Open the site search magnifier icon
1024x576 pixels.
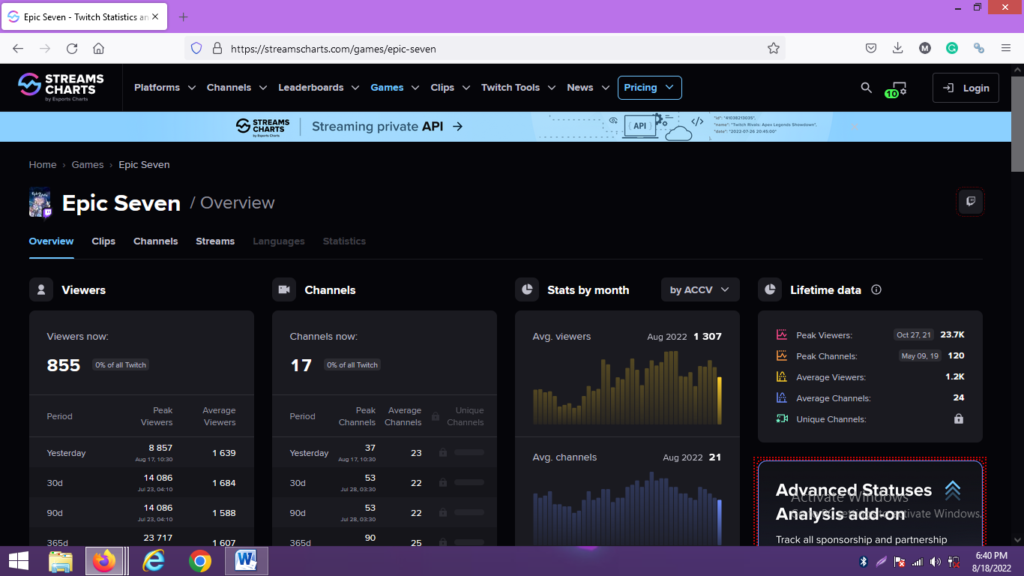[x=866, y=88]
